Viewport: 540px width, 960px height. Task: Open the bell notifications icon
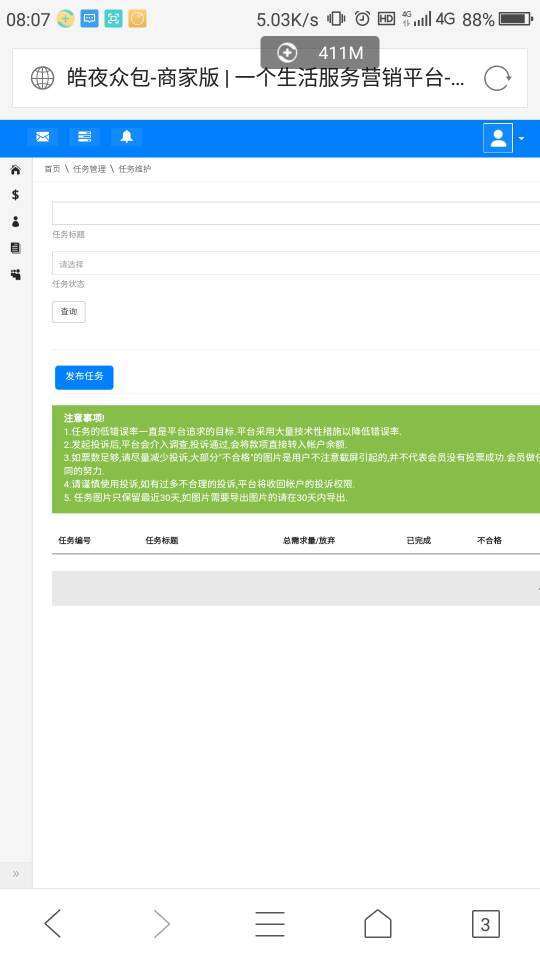click(127, 137)
